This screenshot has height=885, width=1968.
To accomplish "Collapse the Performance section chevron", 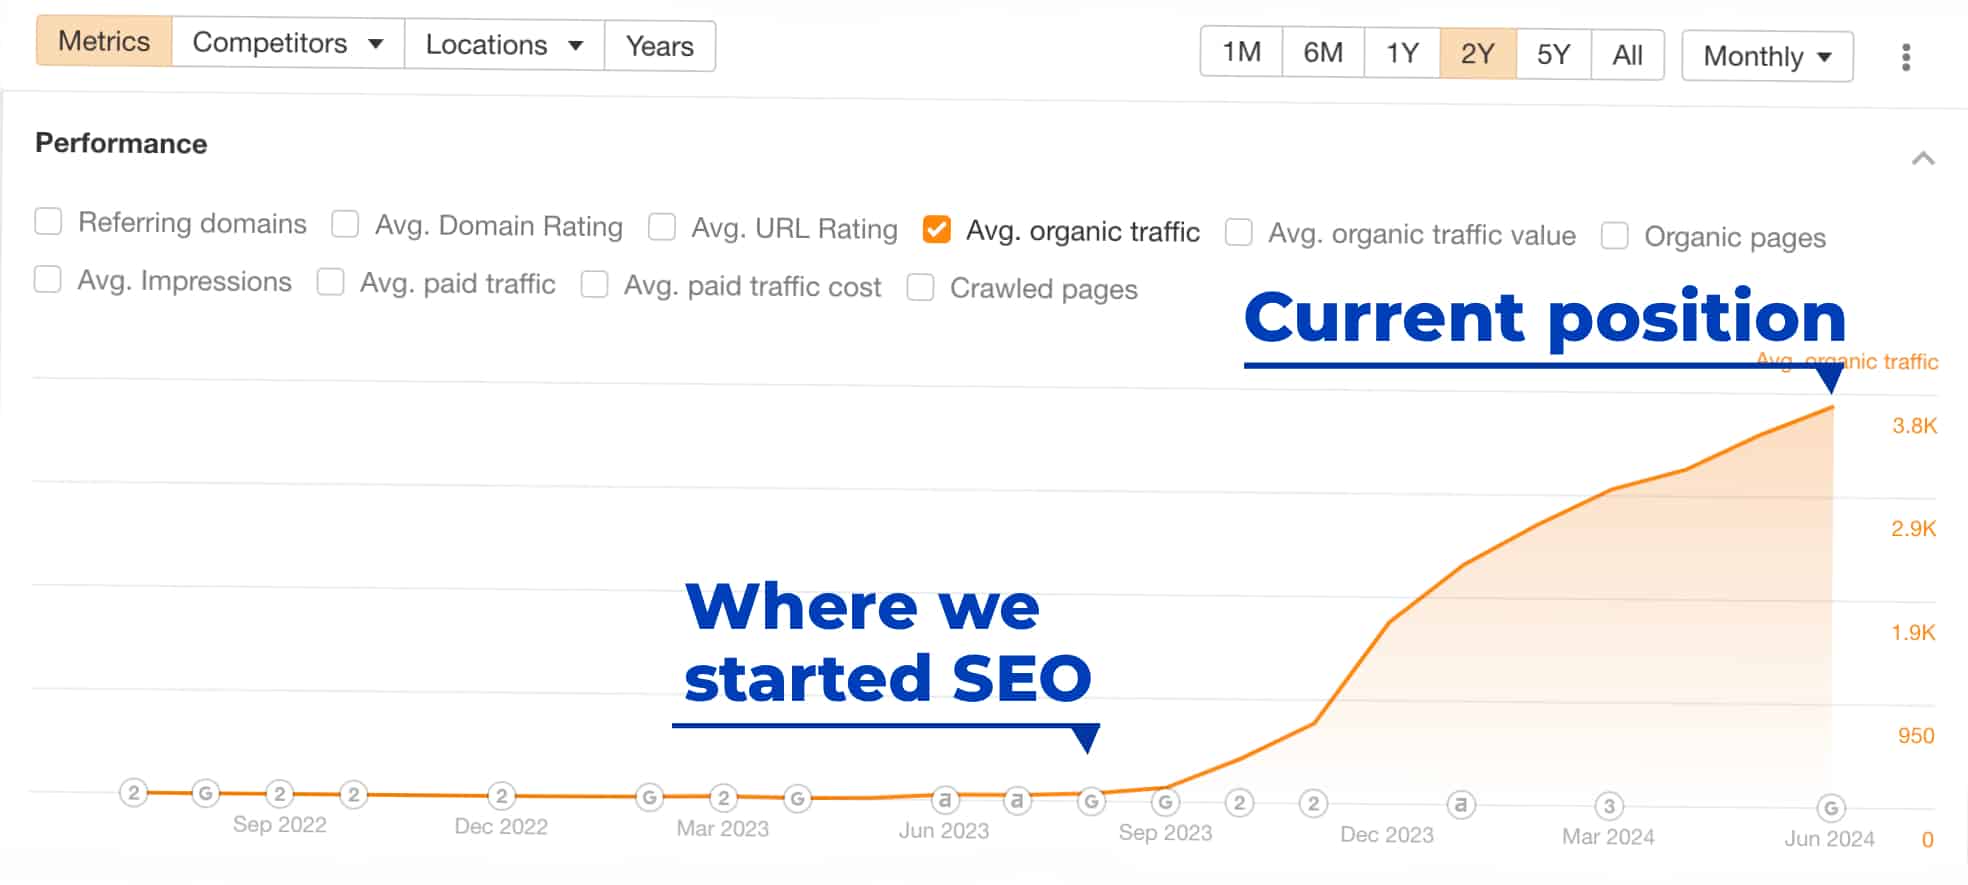I will coord(1923,159).
